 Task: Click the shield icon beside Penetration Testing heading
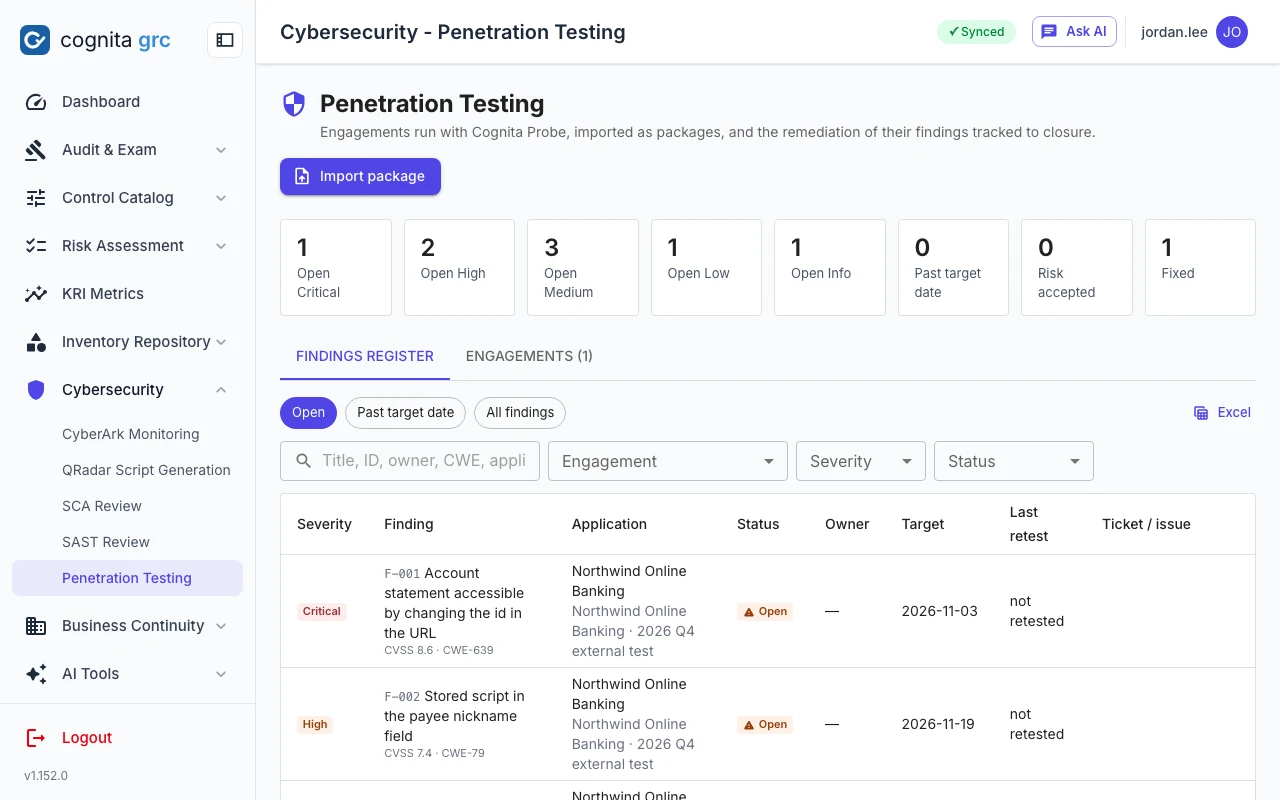pos(294,104)
